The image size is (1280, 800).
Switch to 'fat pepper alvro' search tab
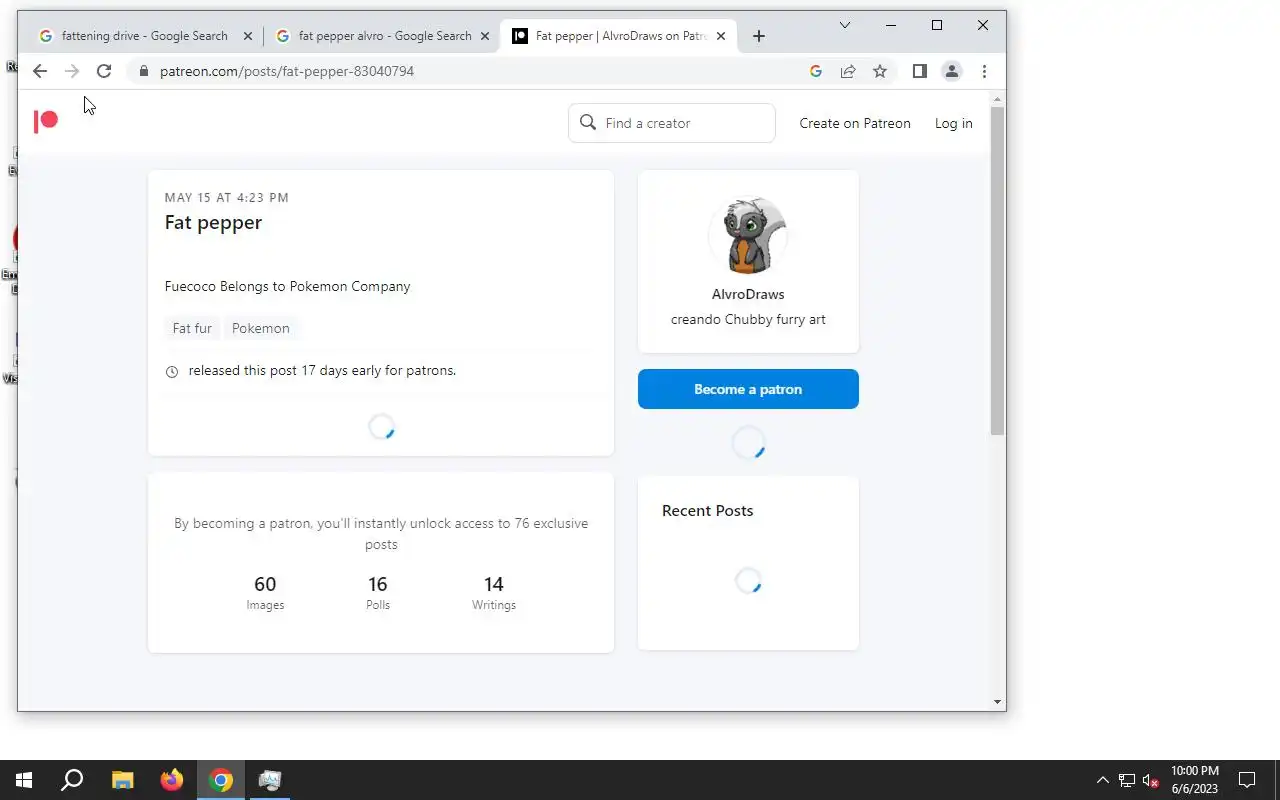coord(384,36)
